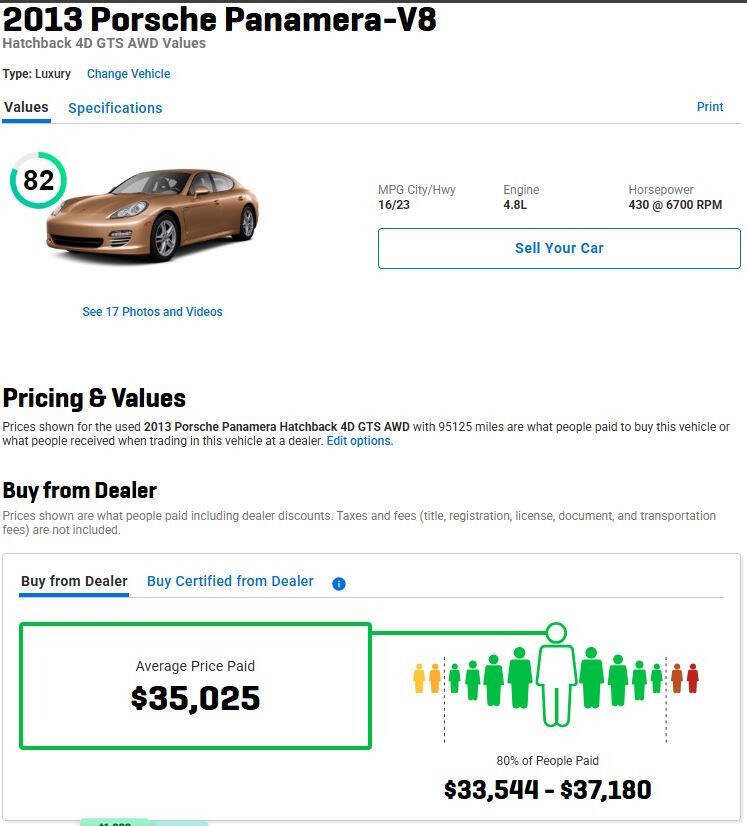This screenshot has height=826, width=747.
Task: Click the Print link
Action: (710, 107)
